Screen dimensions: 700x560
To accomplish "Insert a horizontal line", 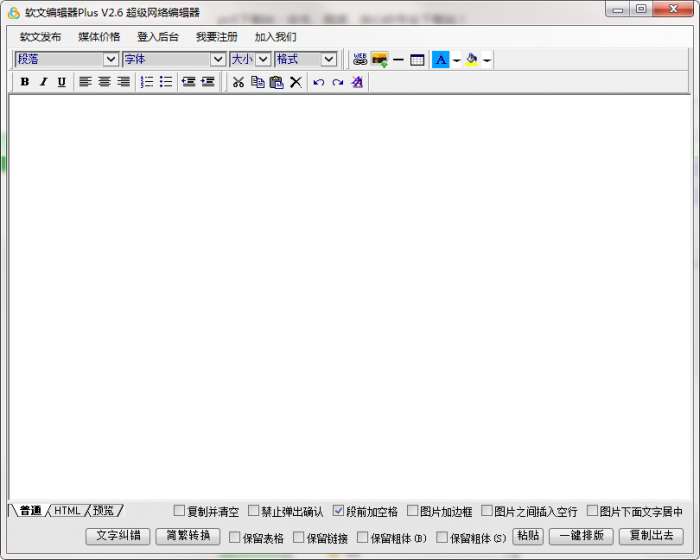I will tap(398, 60).
